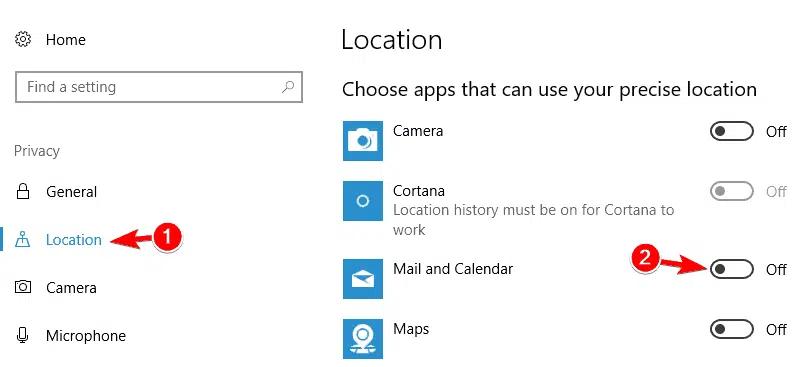Open Microphone privacy settings
Screen dimensions: 805x367
tap(86, 336)
